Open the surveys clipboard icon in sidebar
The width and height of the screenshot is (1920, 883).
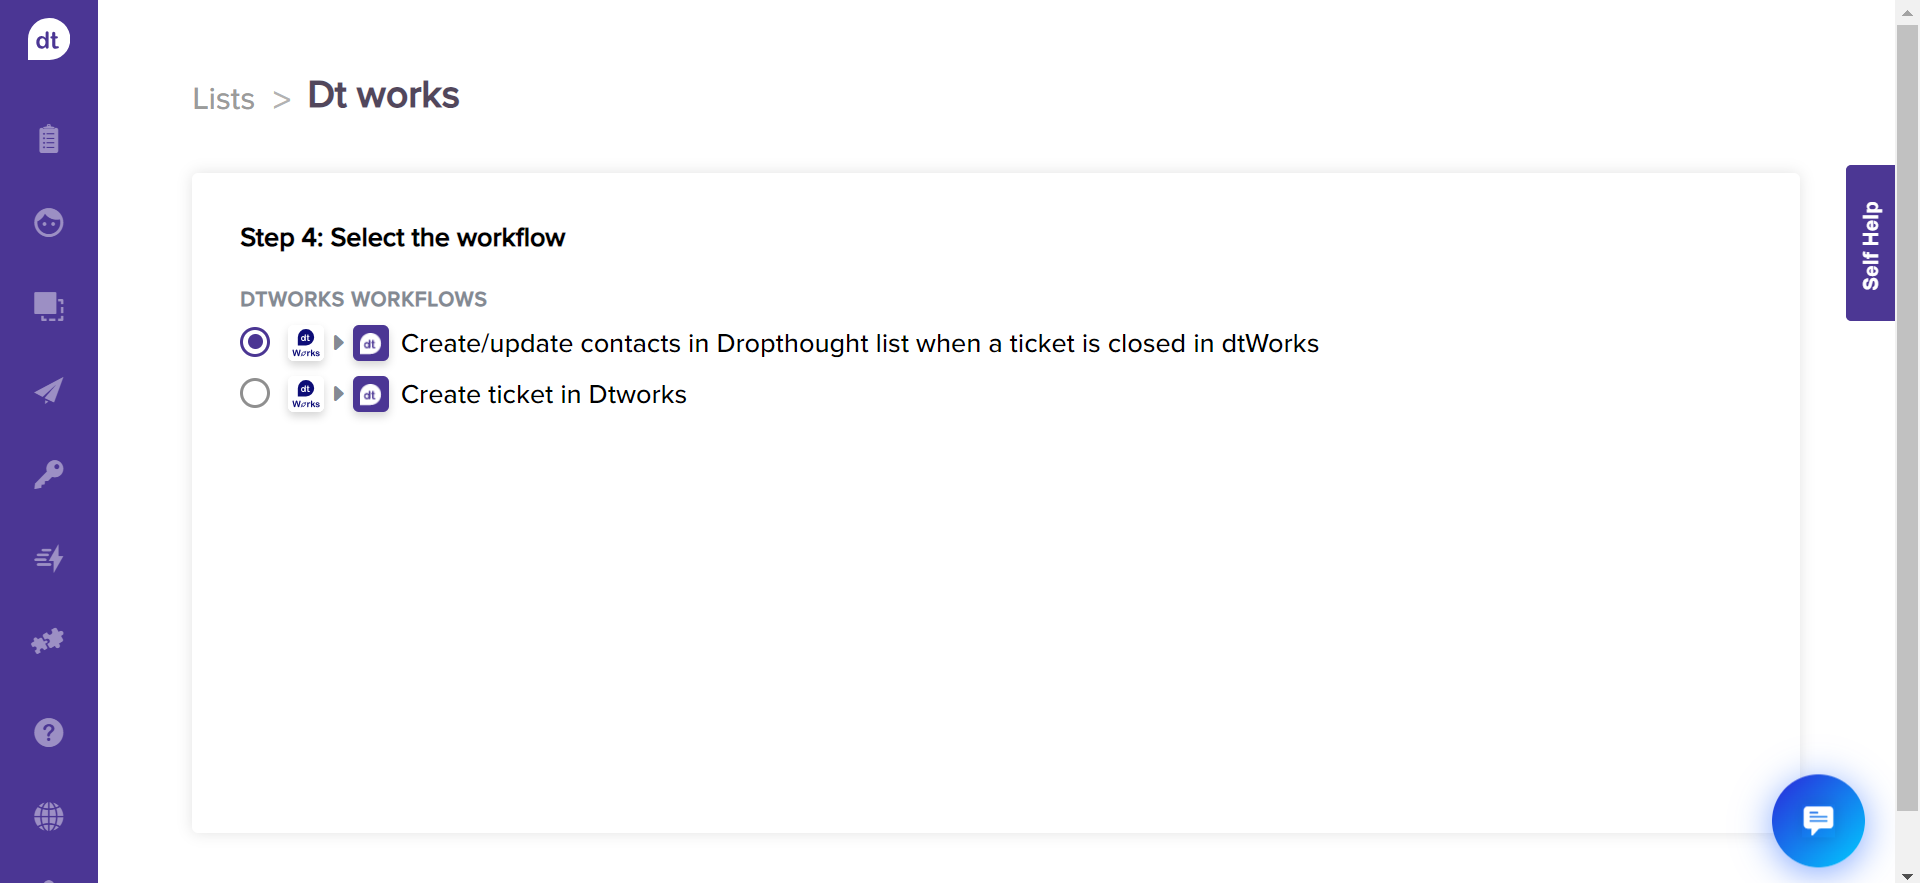point(48,139)
